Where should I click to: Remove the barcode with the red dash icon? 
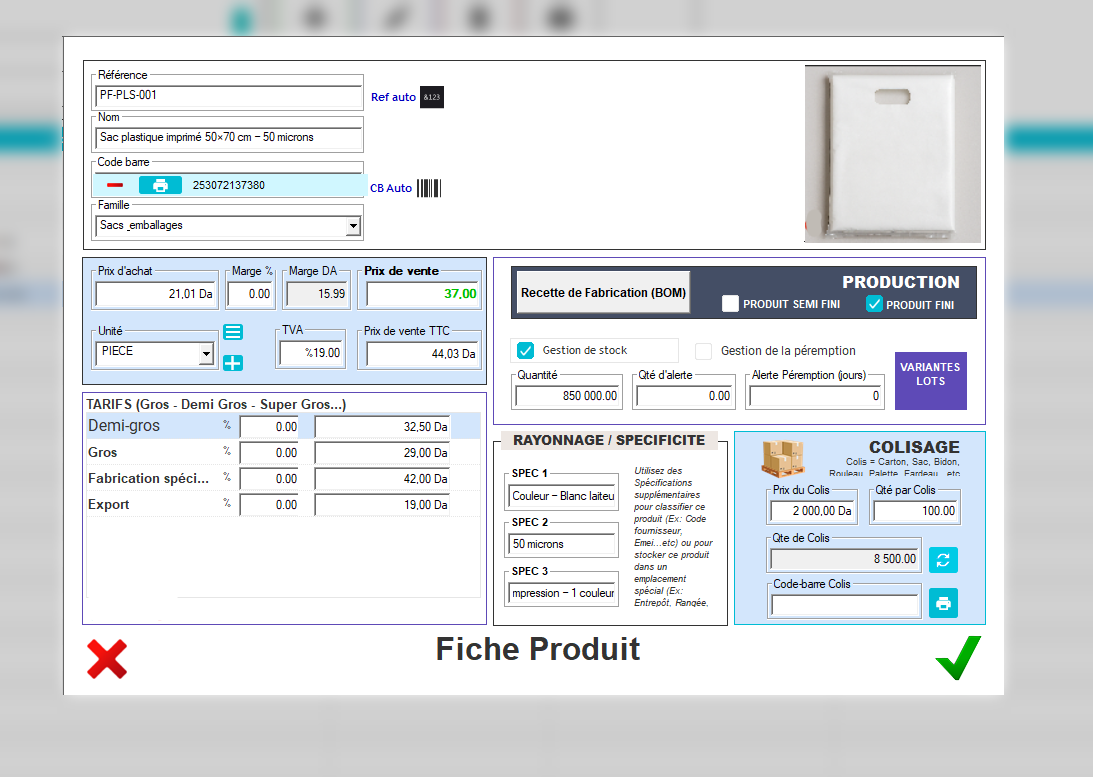[x=114, y=185]
